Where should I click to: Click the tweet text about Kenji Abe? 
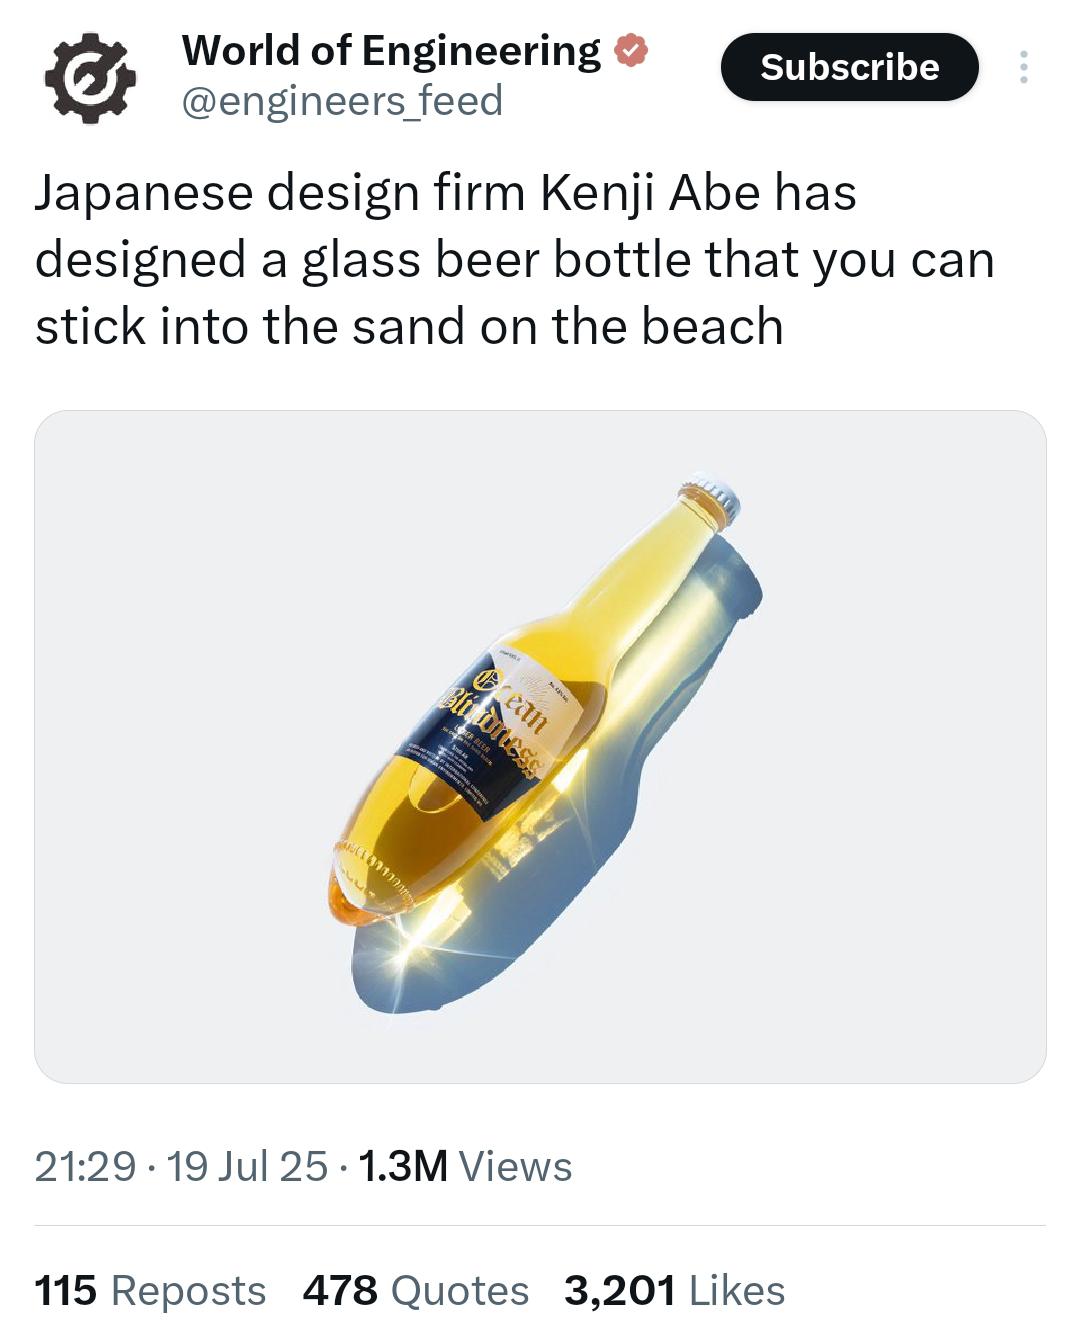(515, 260)
